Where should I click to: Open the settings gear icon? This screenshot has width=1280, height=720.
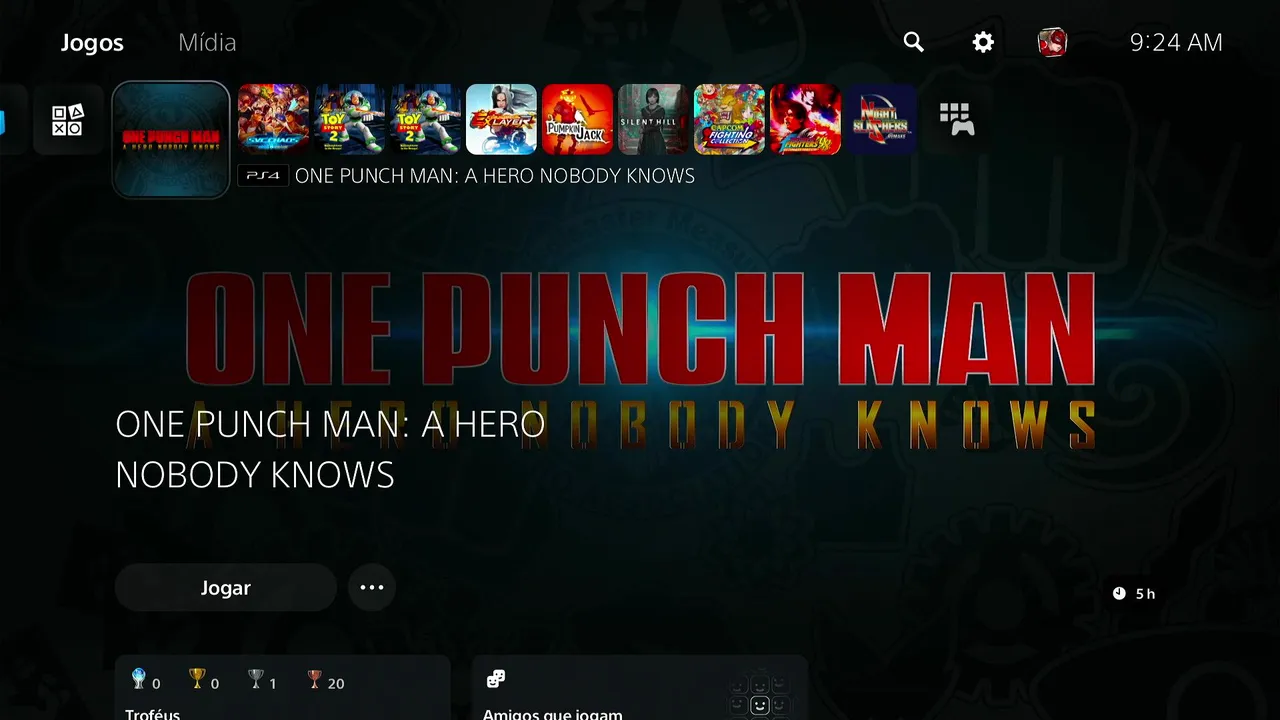click(x=983, y=42)
